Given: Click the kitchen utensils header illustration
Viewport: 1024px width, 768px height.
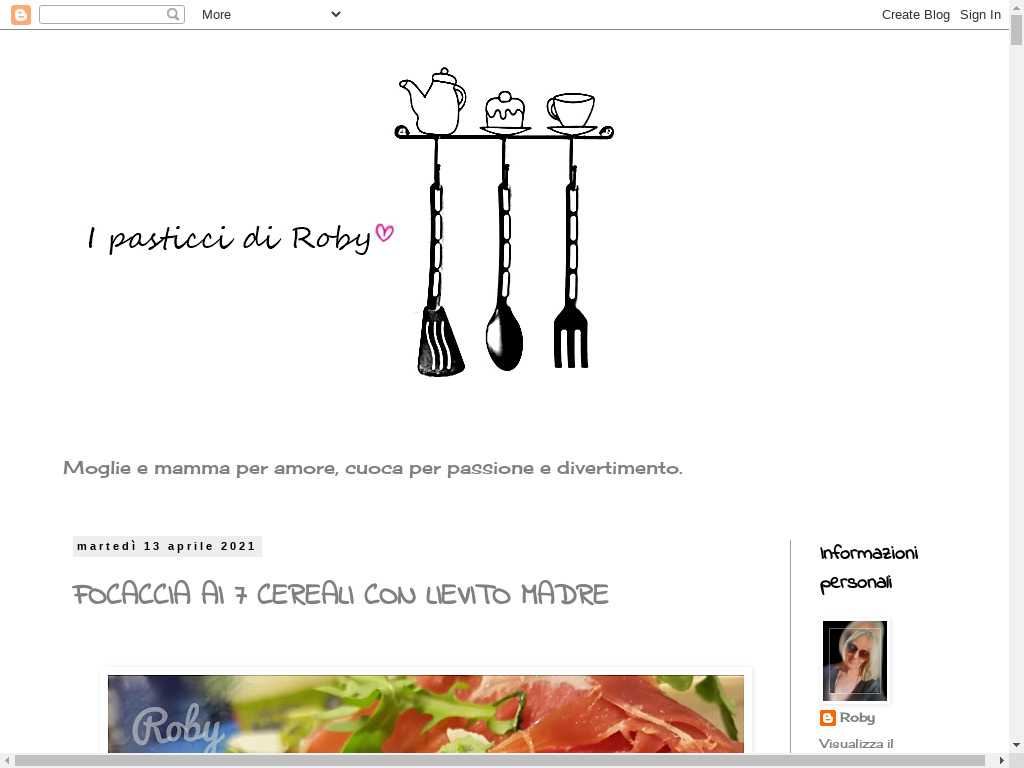Looking at the screenshot, I should point(504,222).
